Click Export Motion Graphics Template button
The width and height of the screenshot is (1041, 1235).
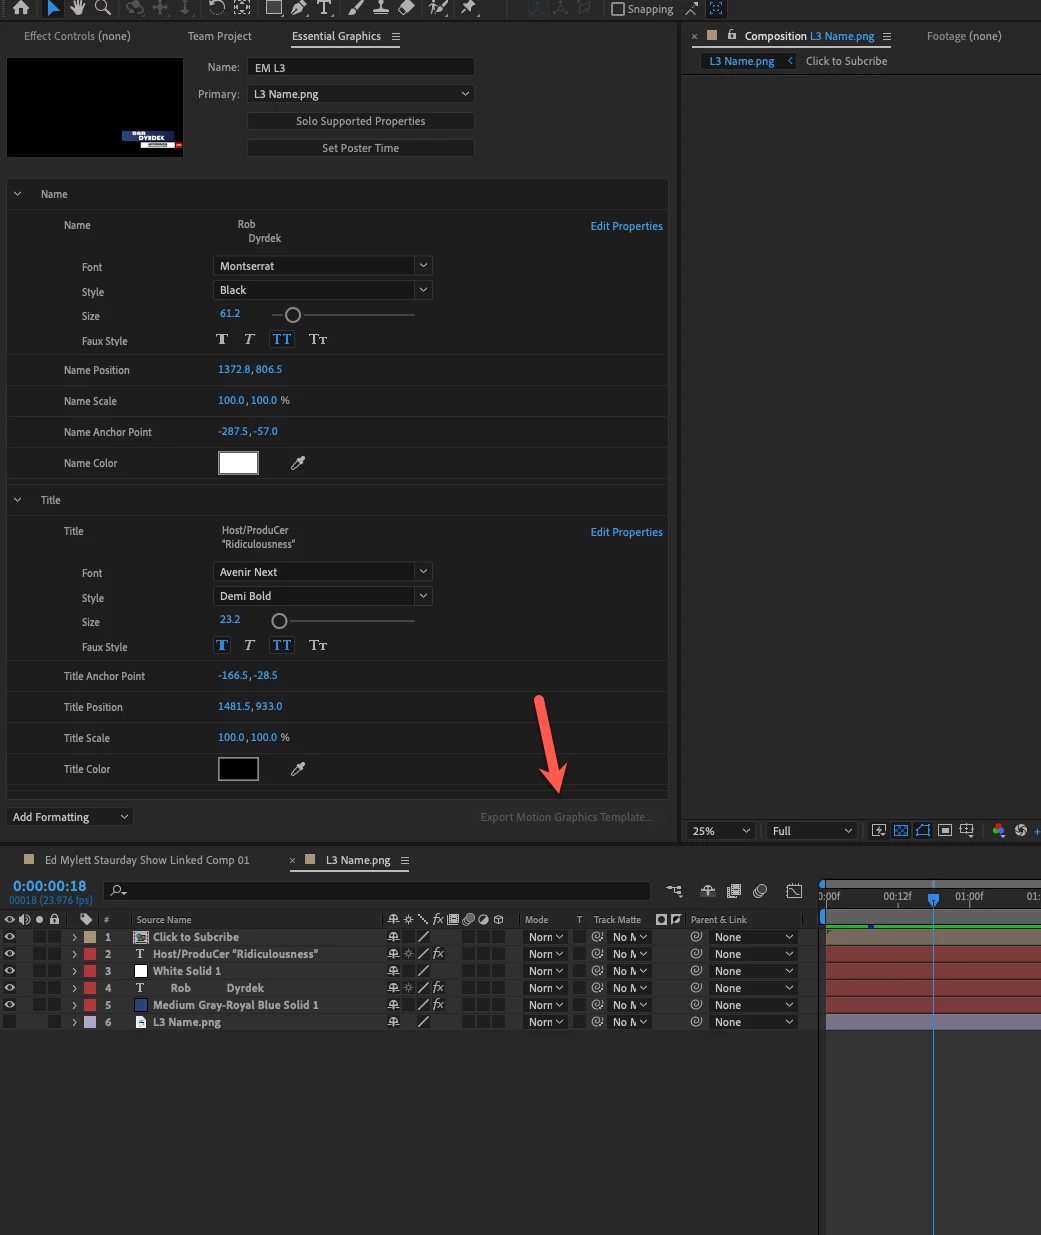566,817
